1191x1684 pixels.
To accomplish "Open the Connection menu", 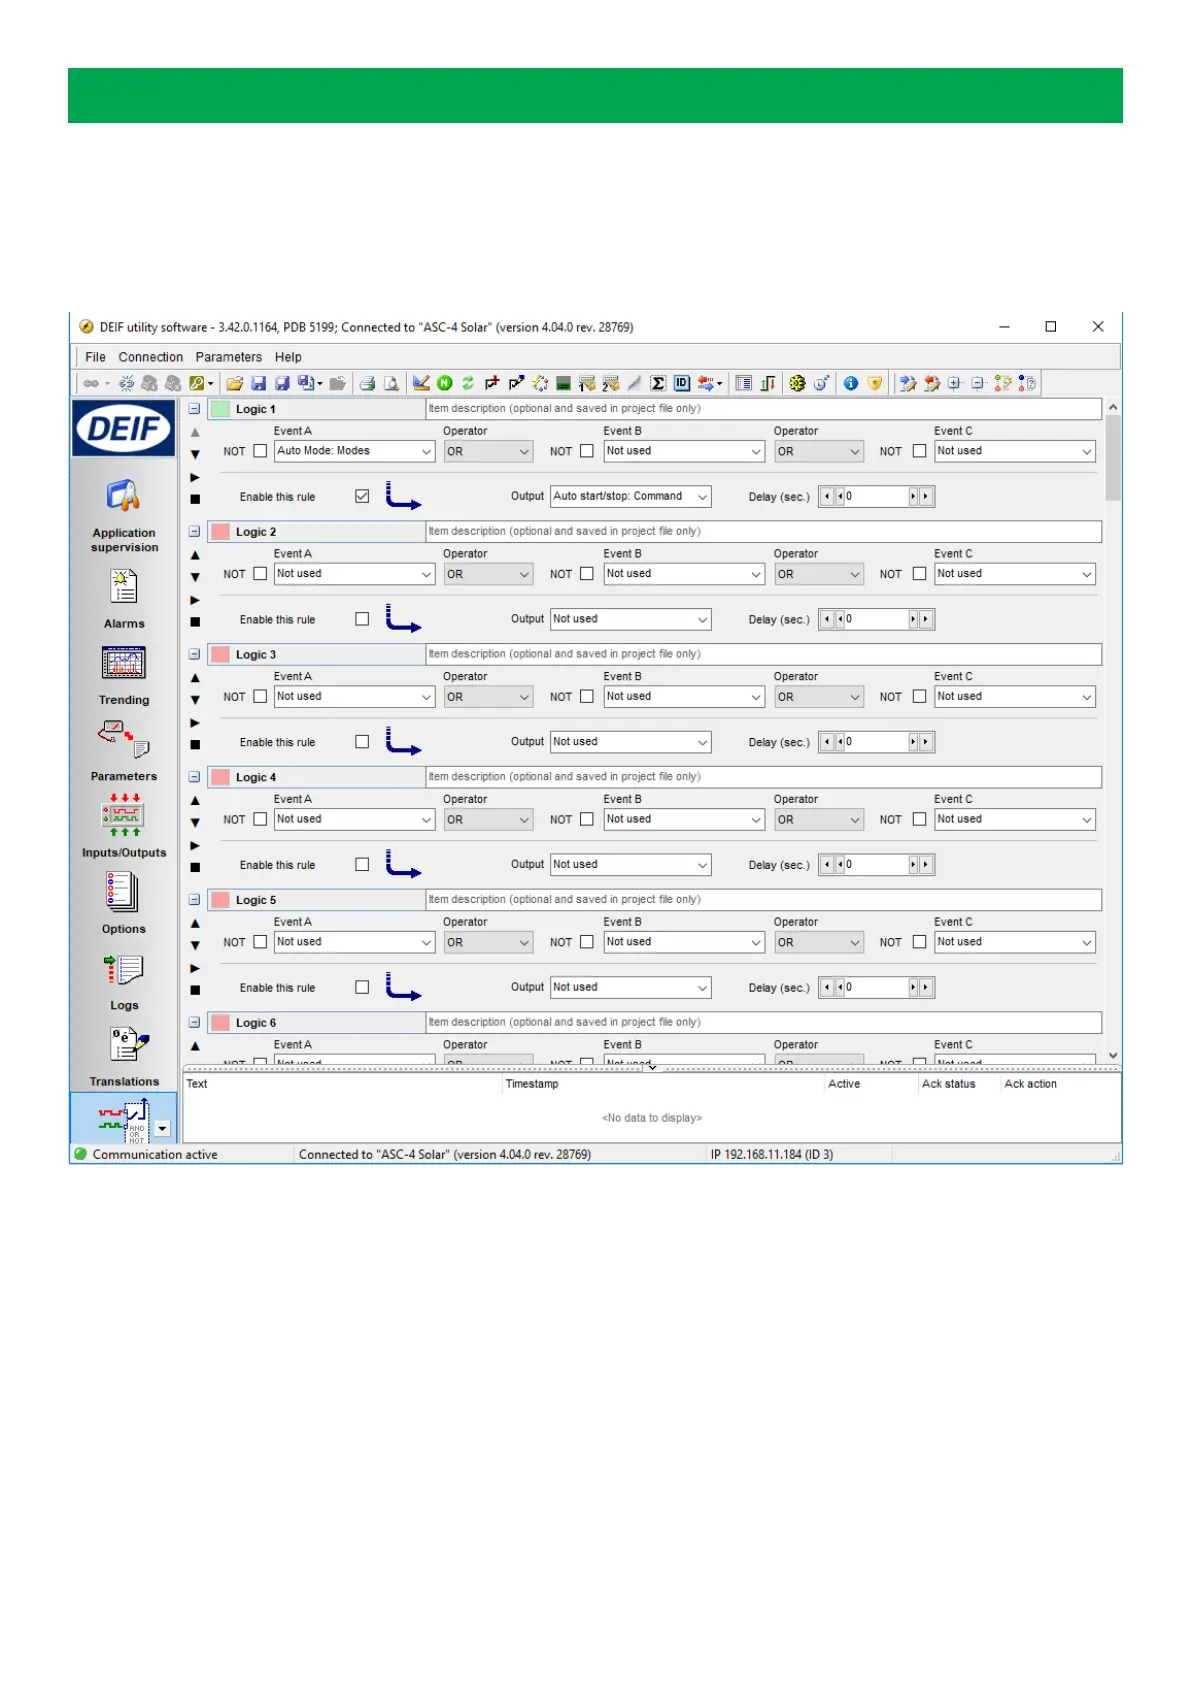I will pos(150,357).
